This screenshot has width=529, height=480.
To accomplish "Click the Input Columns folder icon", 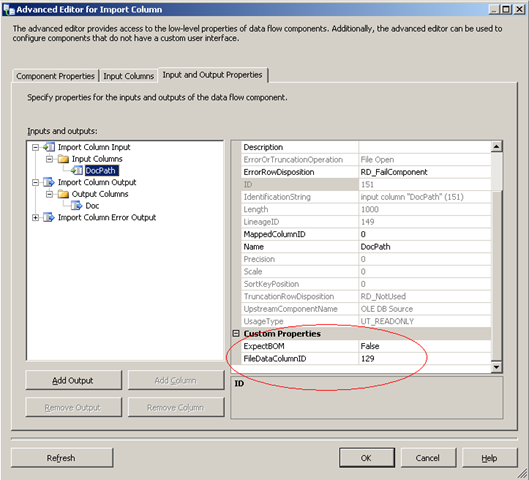I will [x=63, y=159].
